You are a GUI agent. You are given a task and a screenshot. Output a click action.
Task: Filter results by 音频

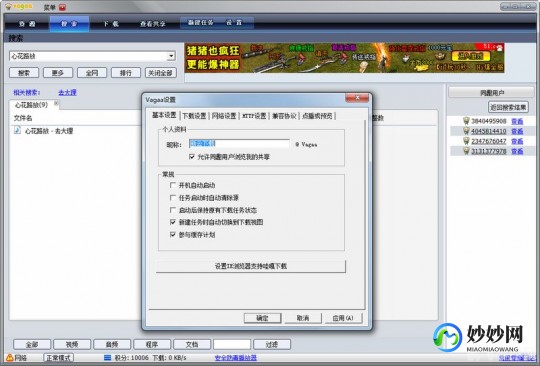point(112,344)
